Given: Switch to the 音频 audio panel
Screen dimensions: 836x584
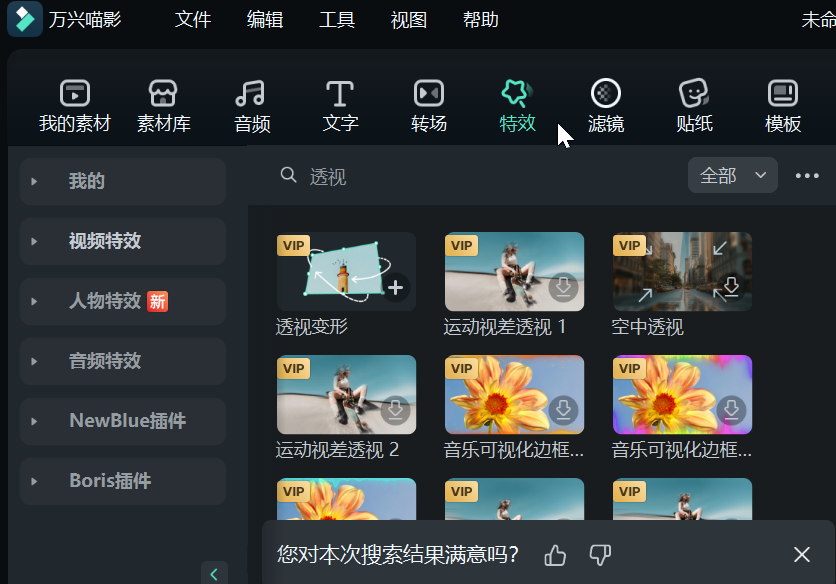Looking at the screenshot, I should tap(252, 106).
